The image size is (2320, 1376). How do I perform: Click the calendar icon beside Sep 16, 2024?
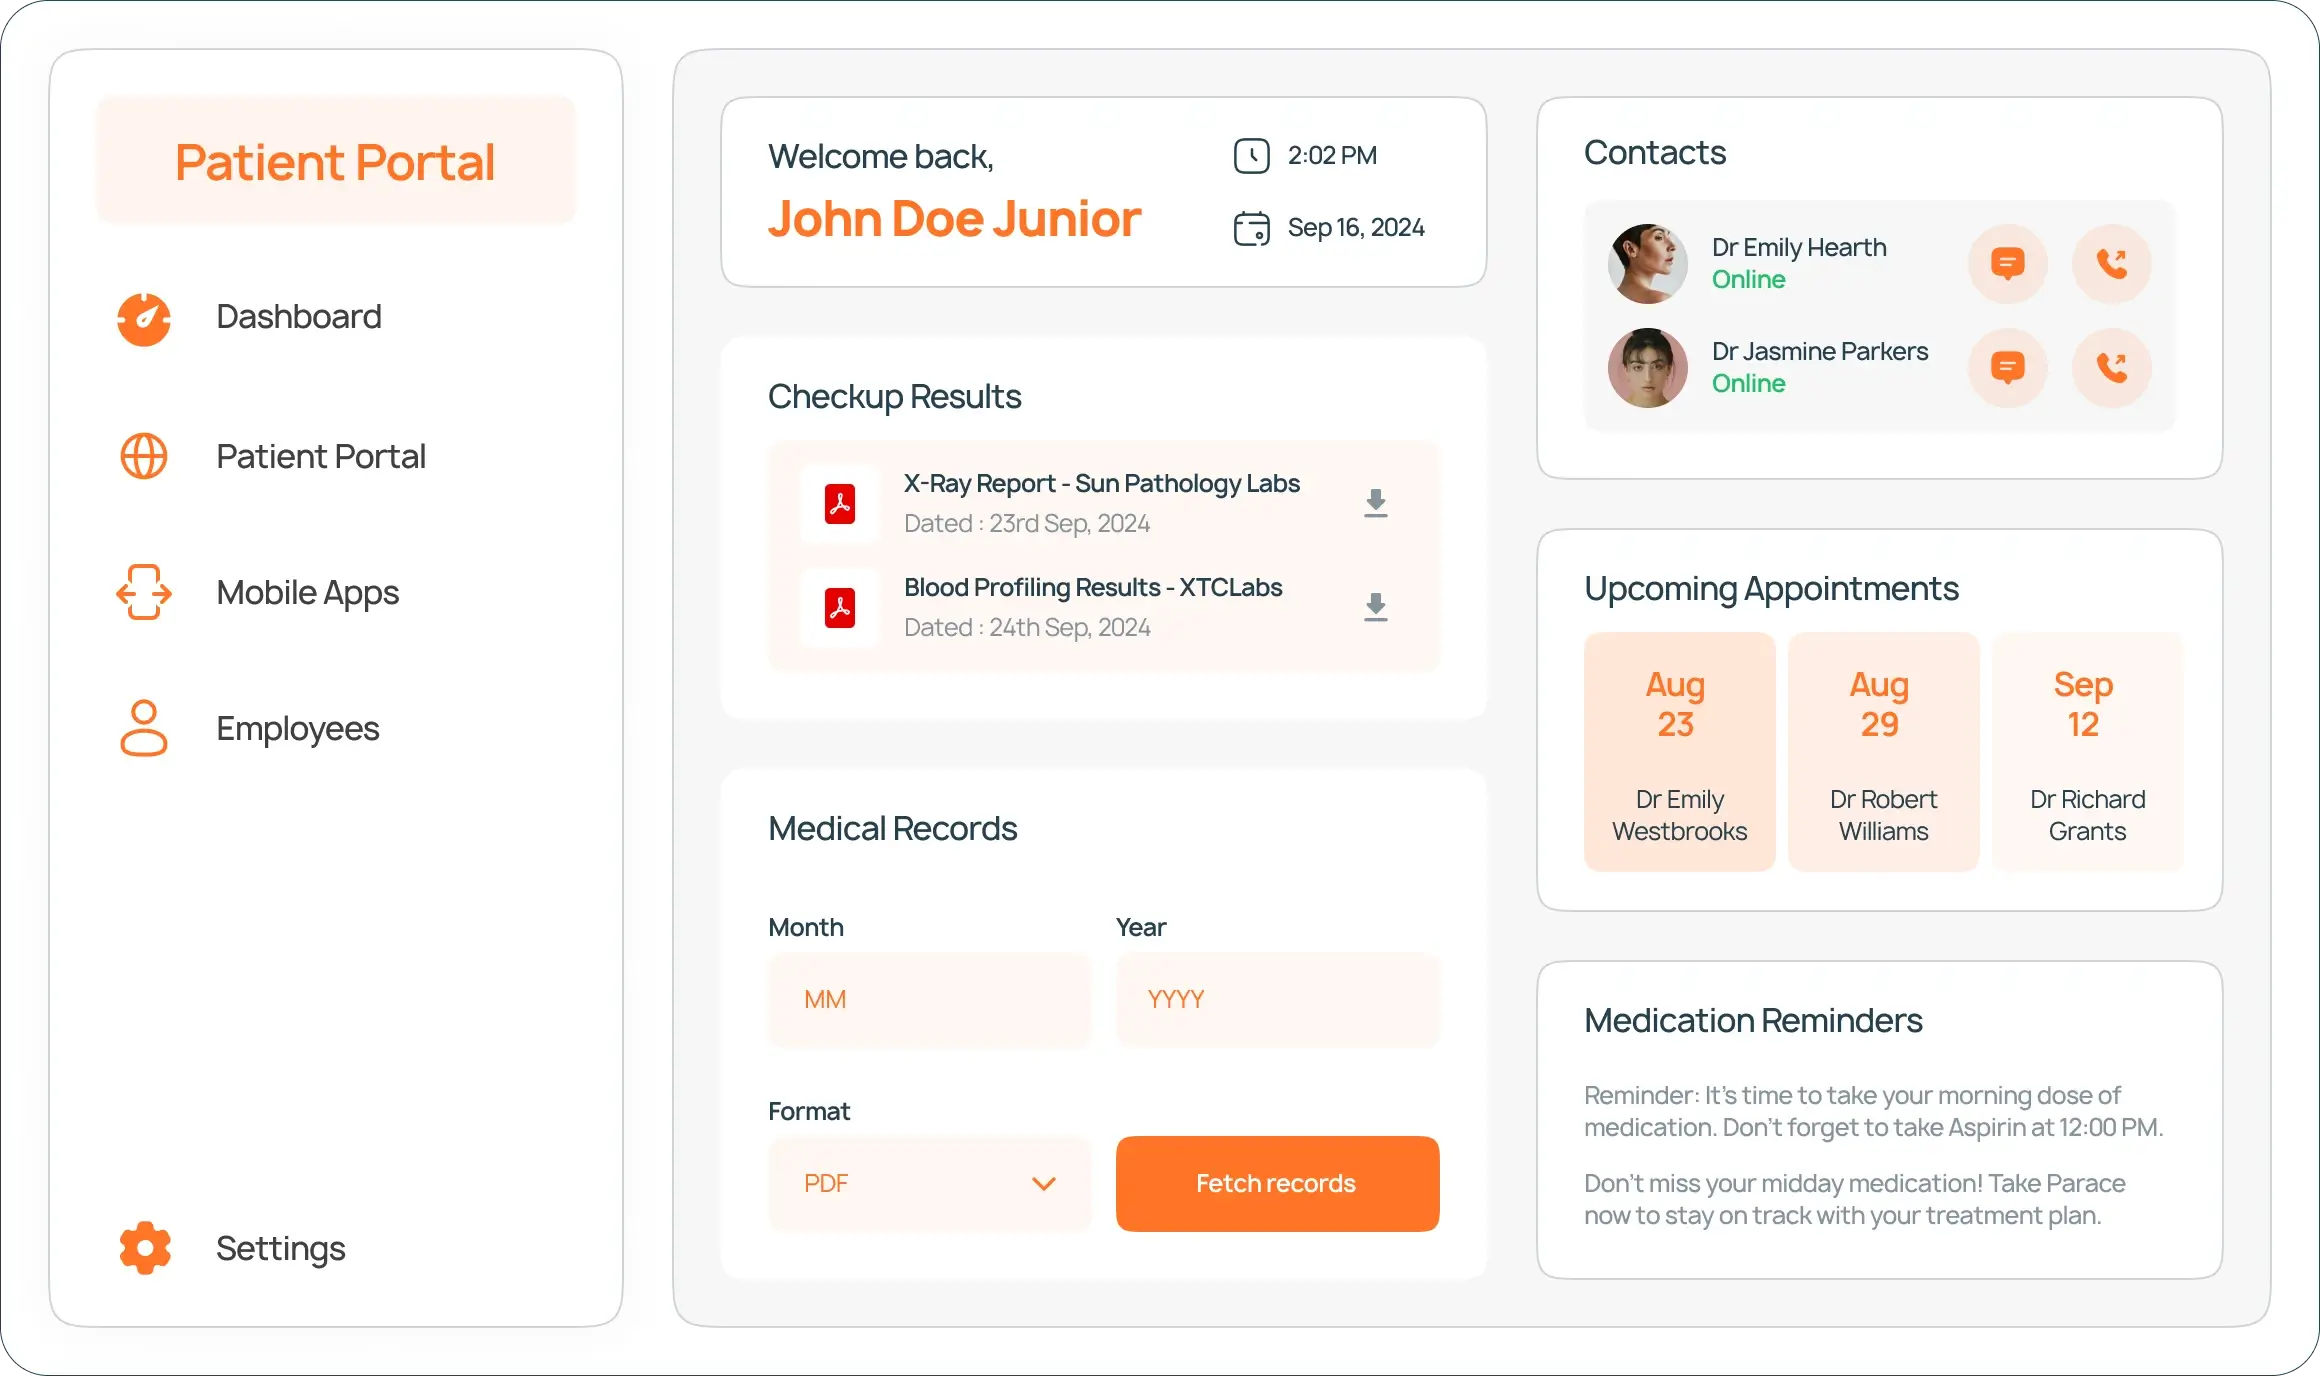pos(1252,227)
